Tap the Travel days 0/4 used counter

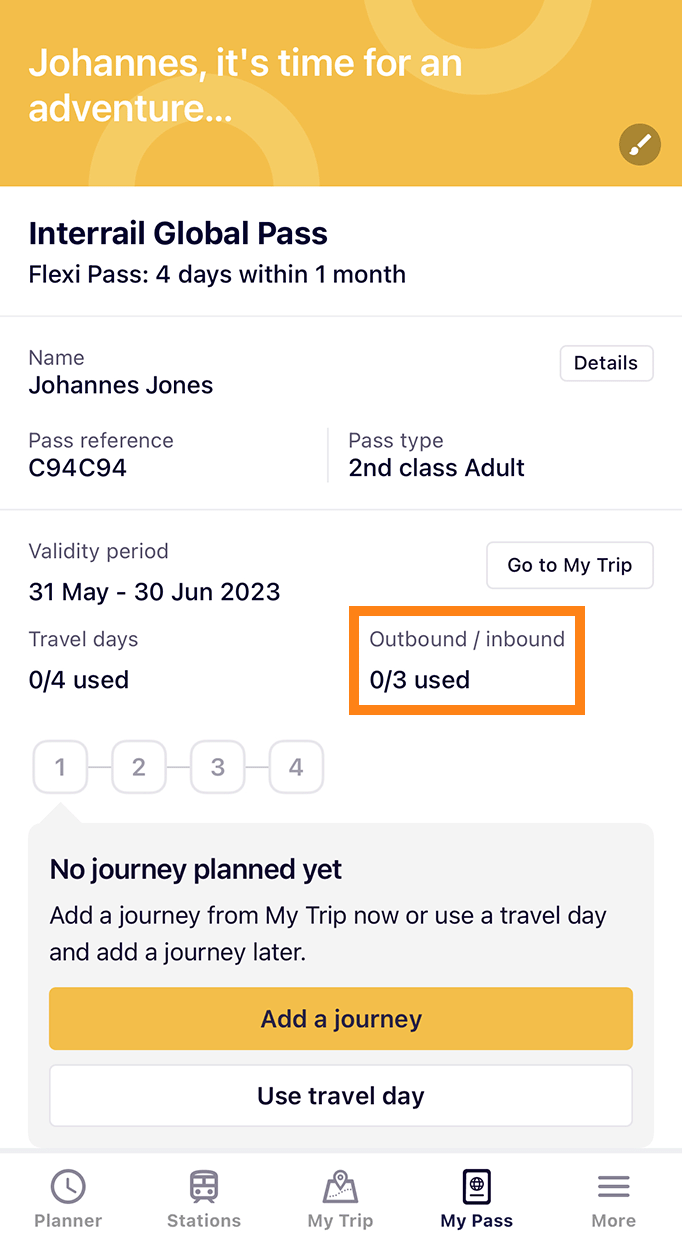[78, 679]
